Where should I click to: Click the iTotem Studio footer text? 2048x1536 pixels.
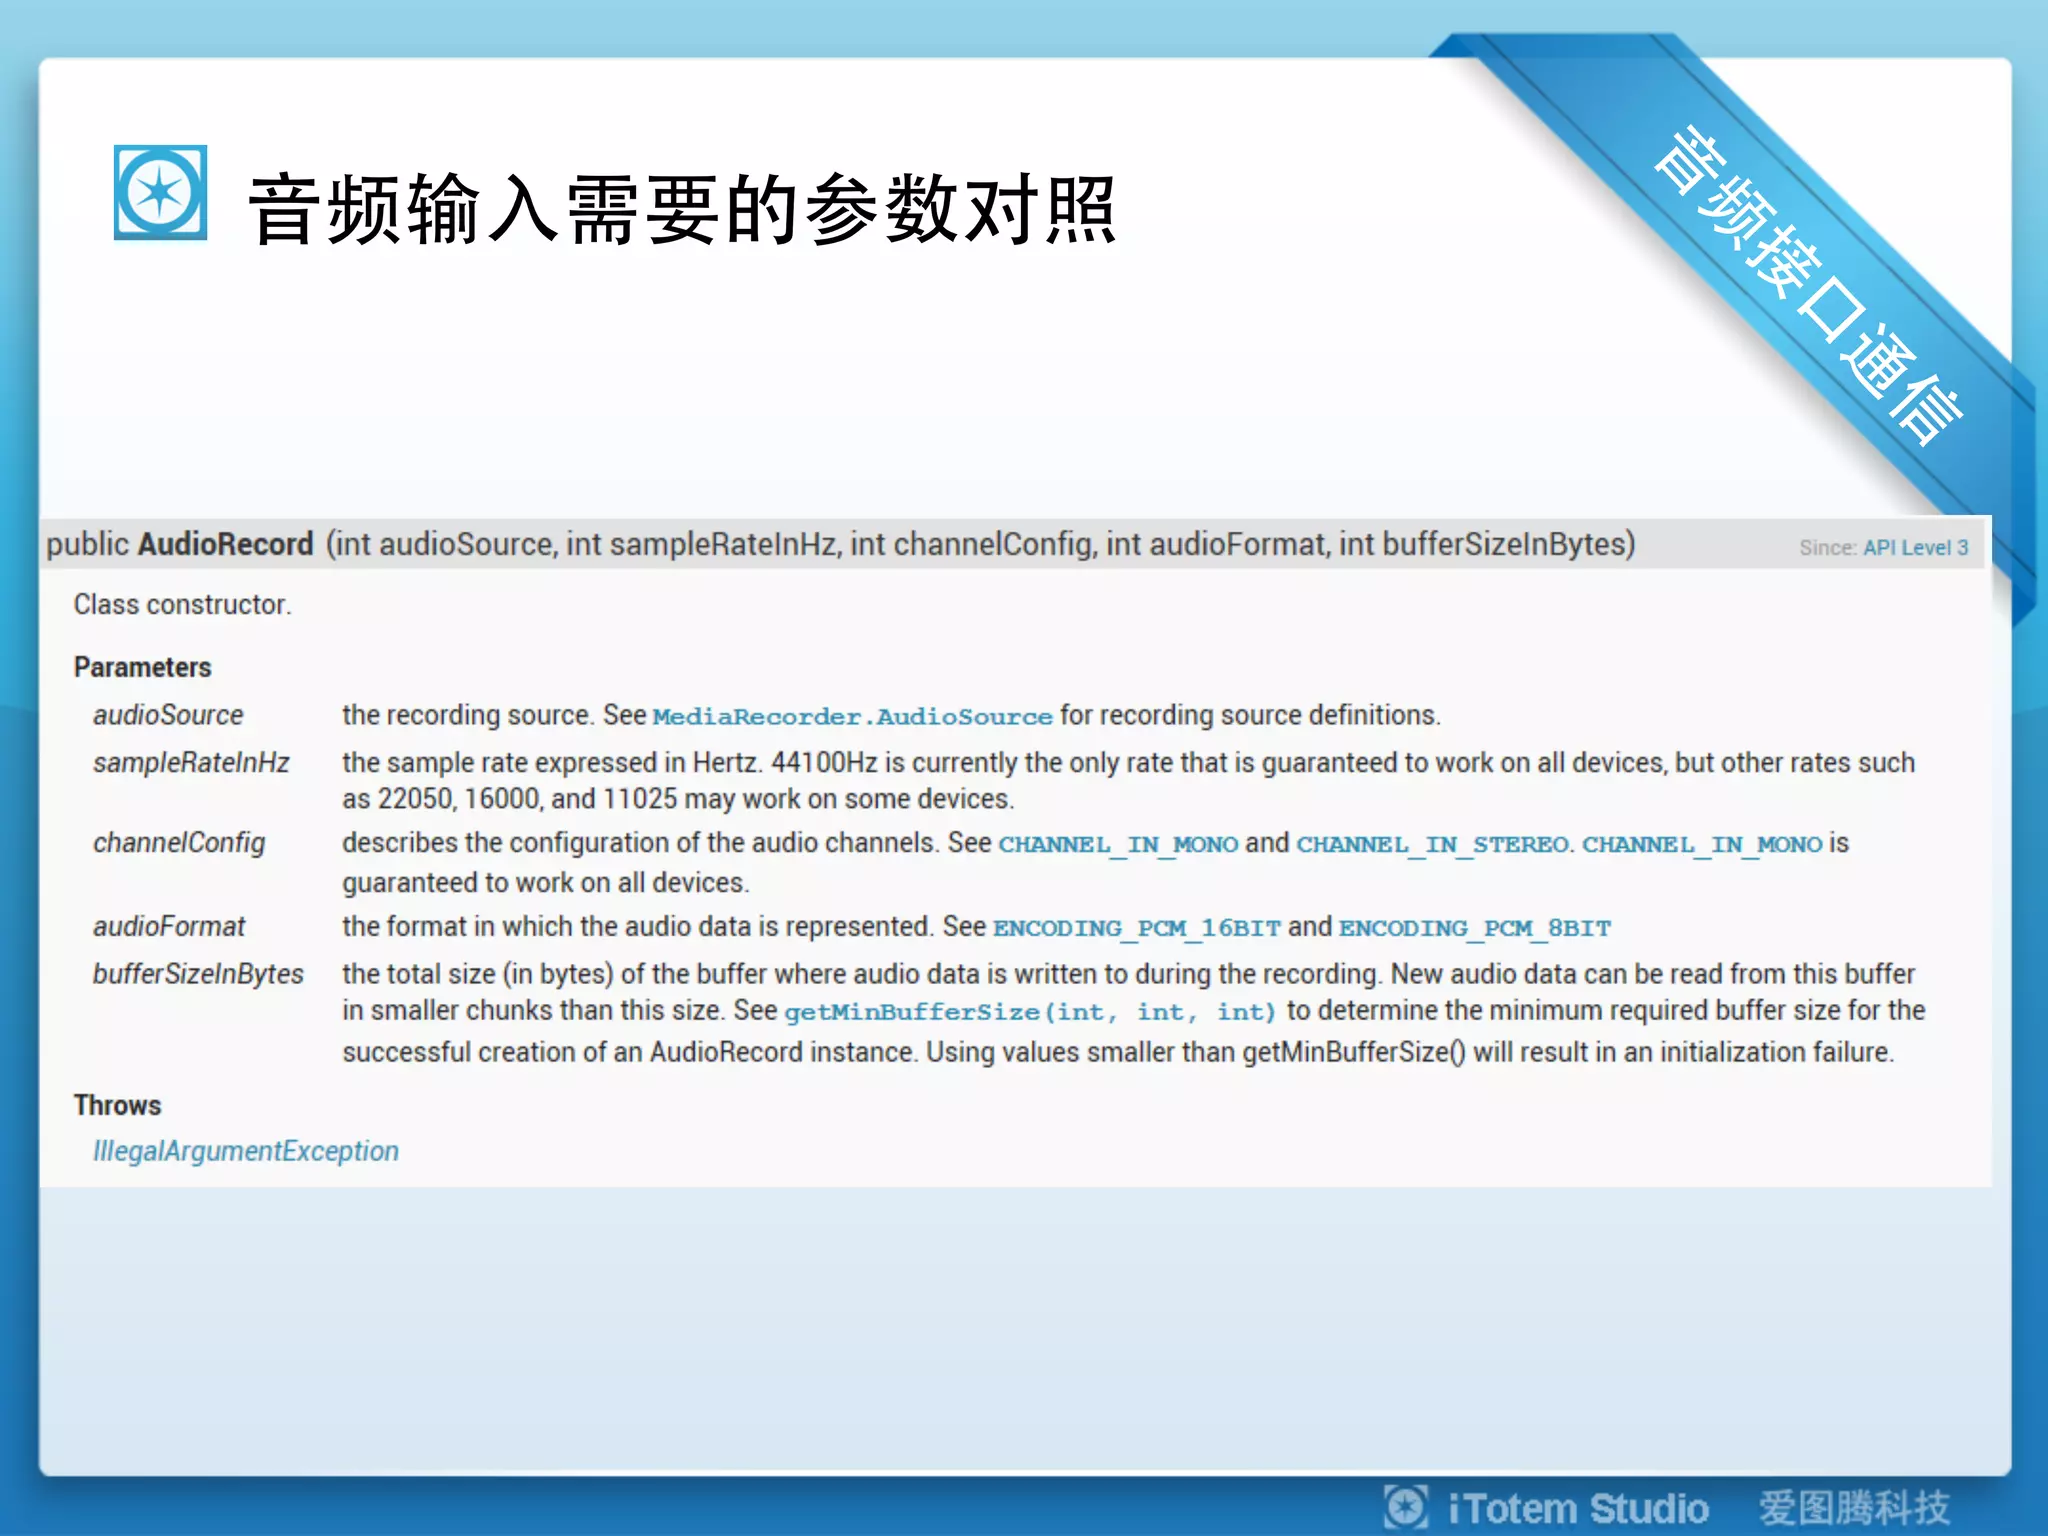tap(1578, 1508)
